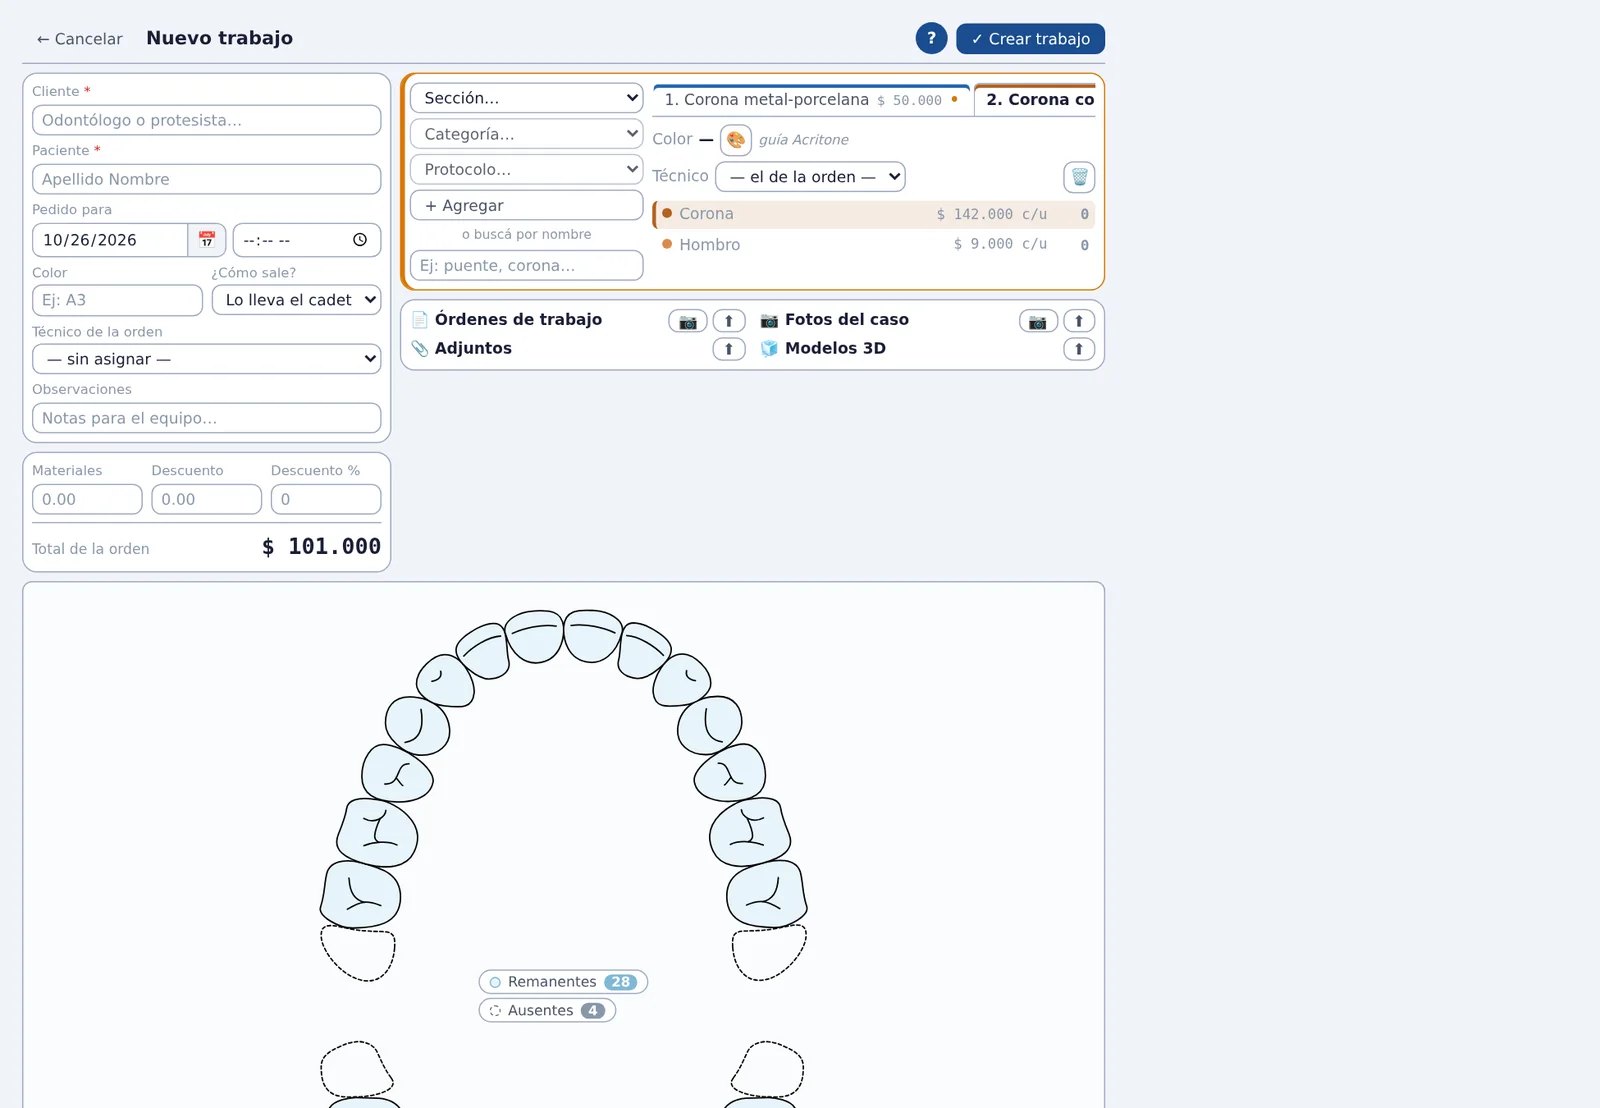Expand the Categoría dropdown
This screenshot has width=1600, height=1108.
coord(527,134)
